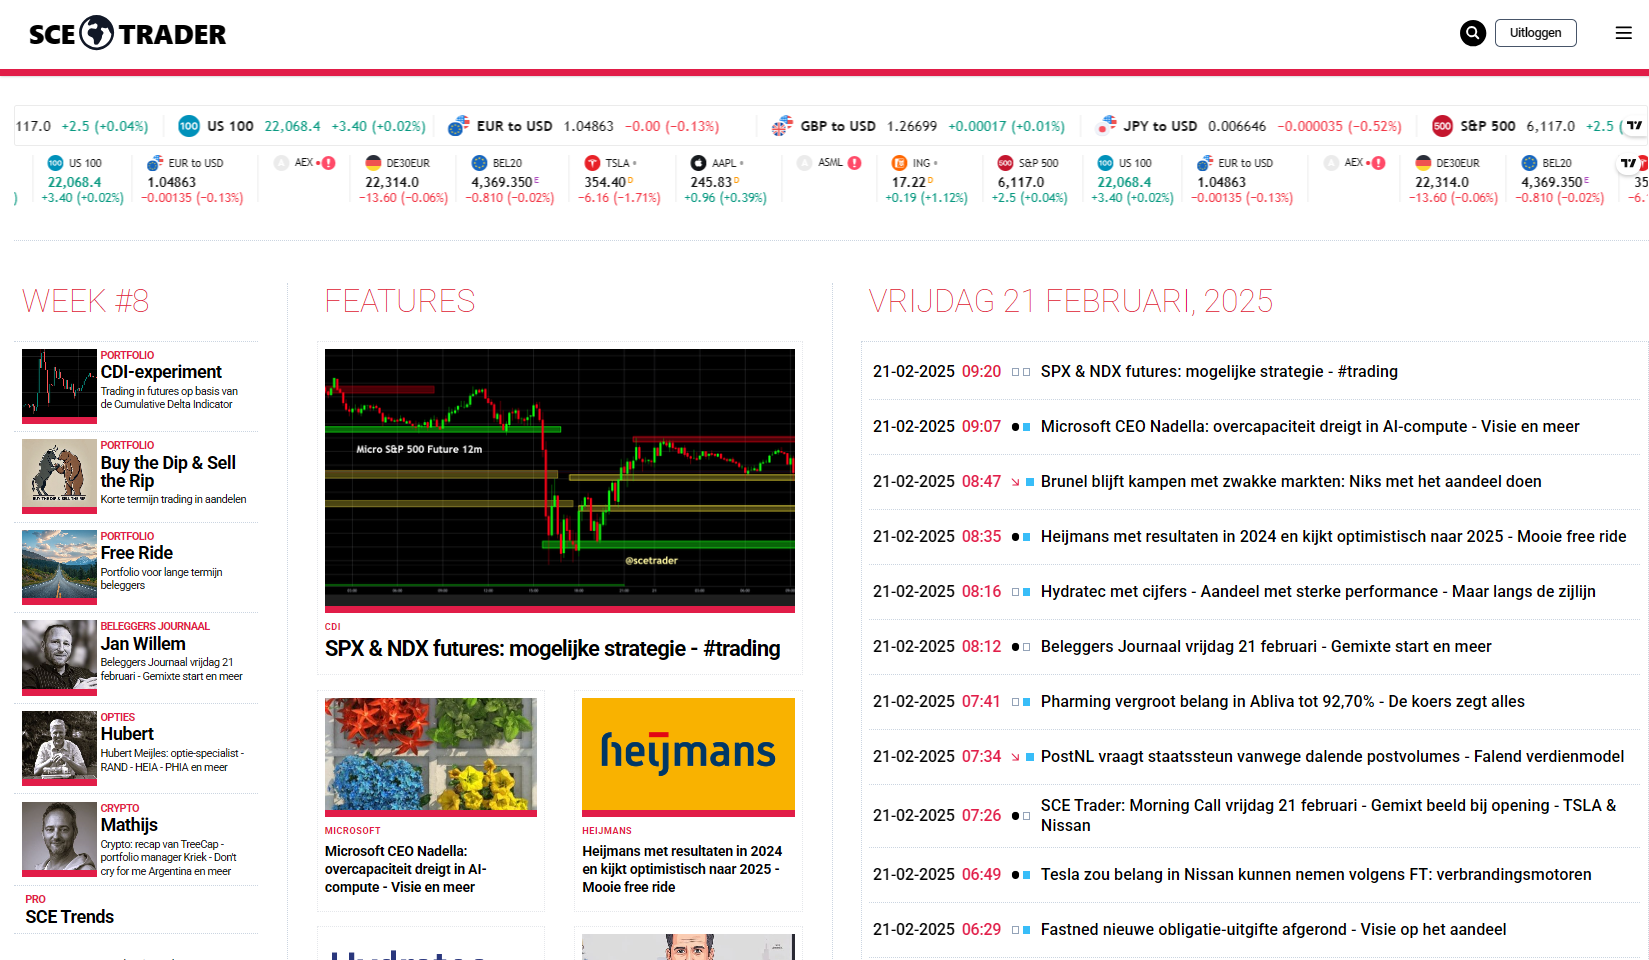Open the Free Ride road thumbnail
The width and height of the screenshot is (1649, 960).
[59, 567]
